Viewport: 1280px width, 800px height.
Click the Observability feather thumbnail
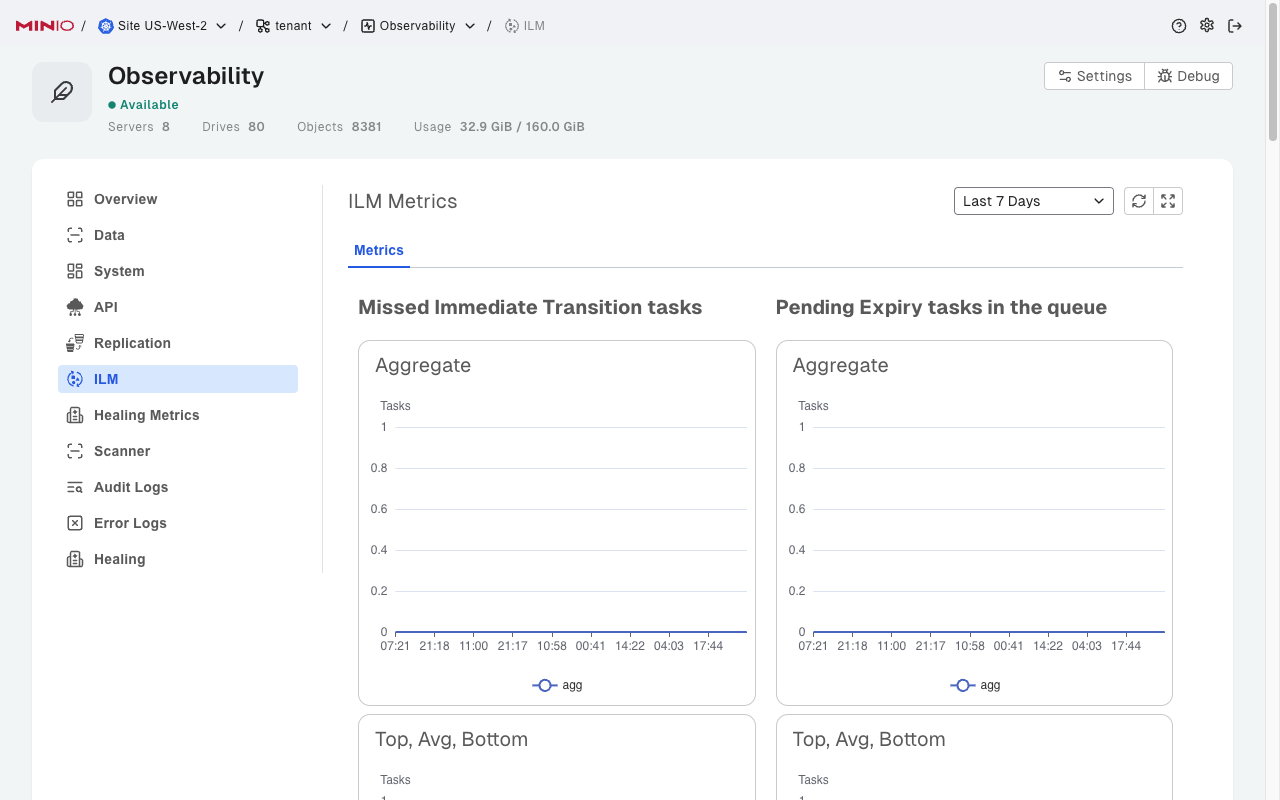(x=62, y=92)
